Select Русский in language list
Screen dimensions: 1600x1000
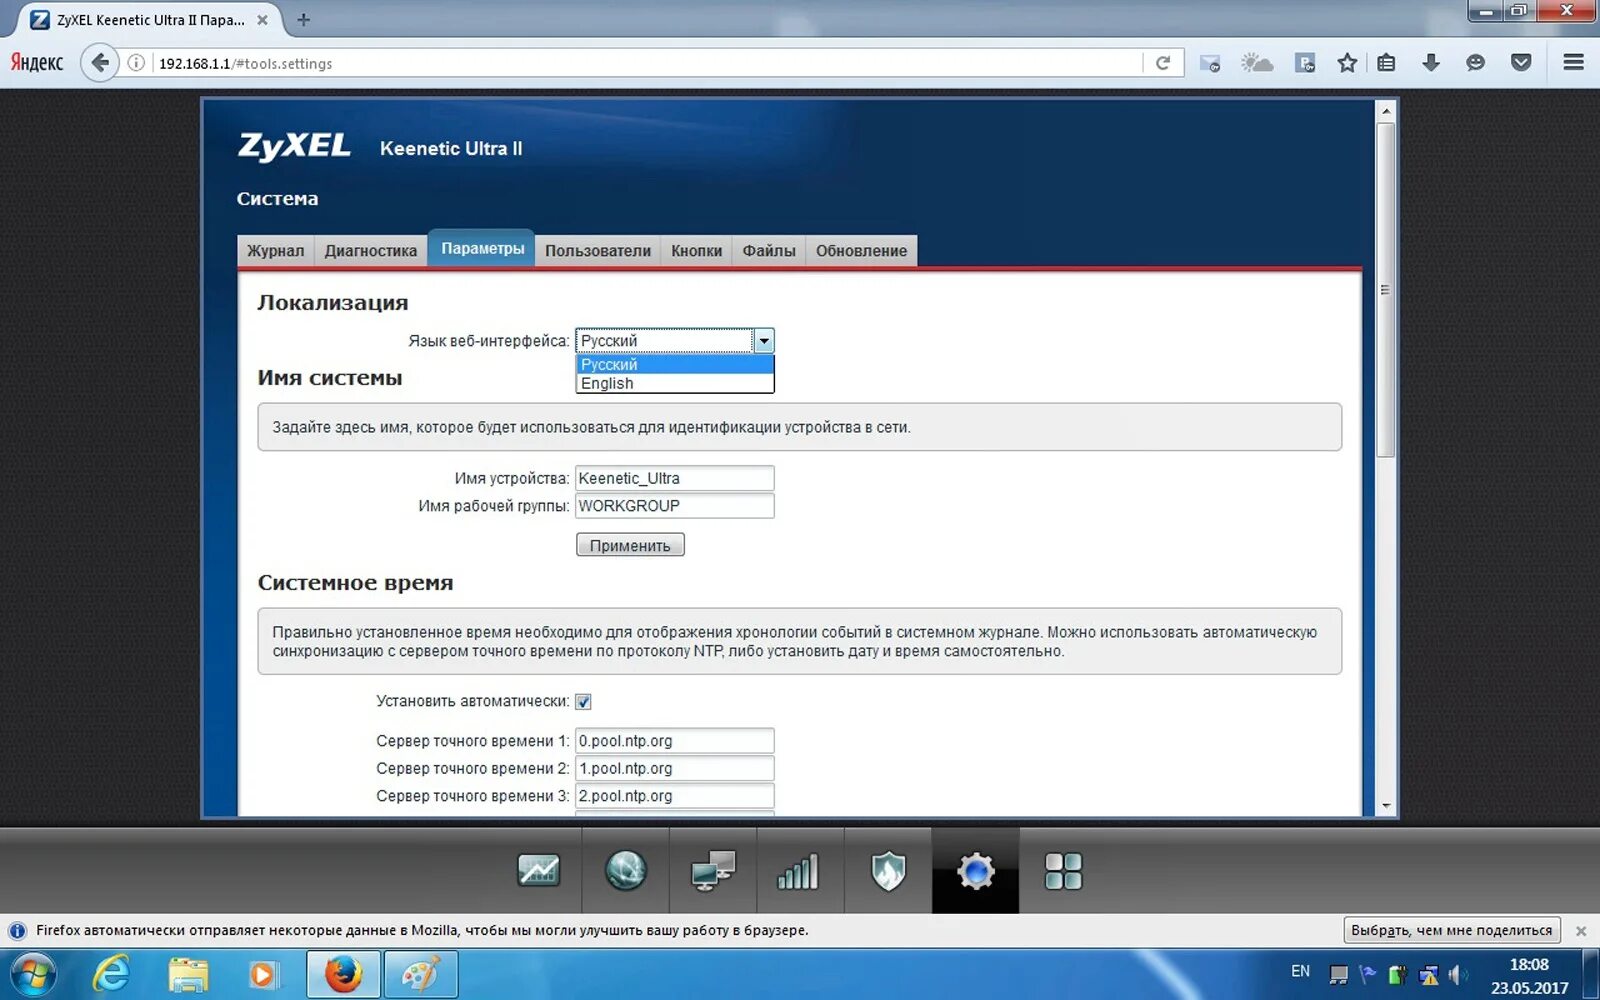click(x=675, y=364)
